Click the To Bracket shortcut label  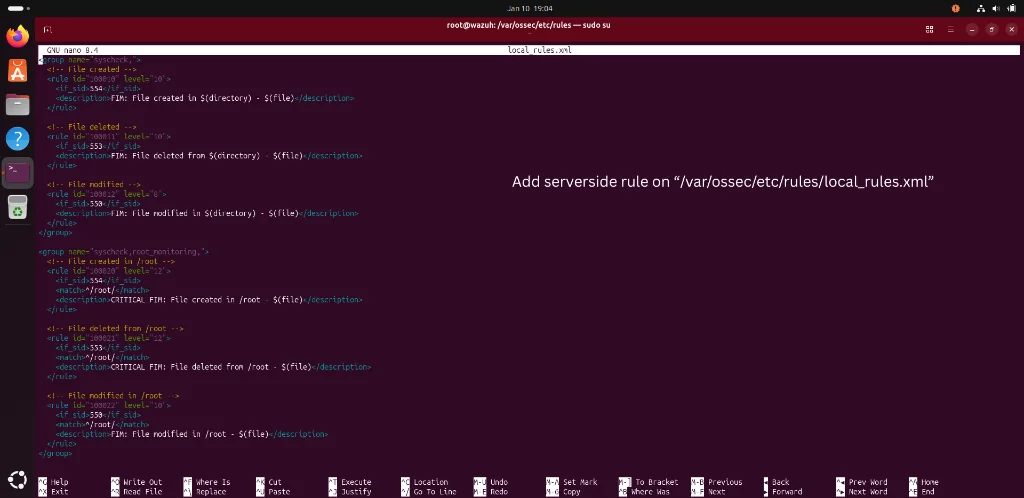(657, 482)
